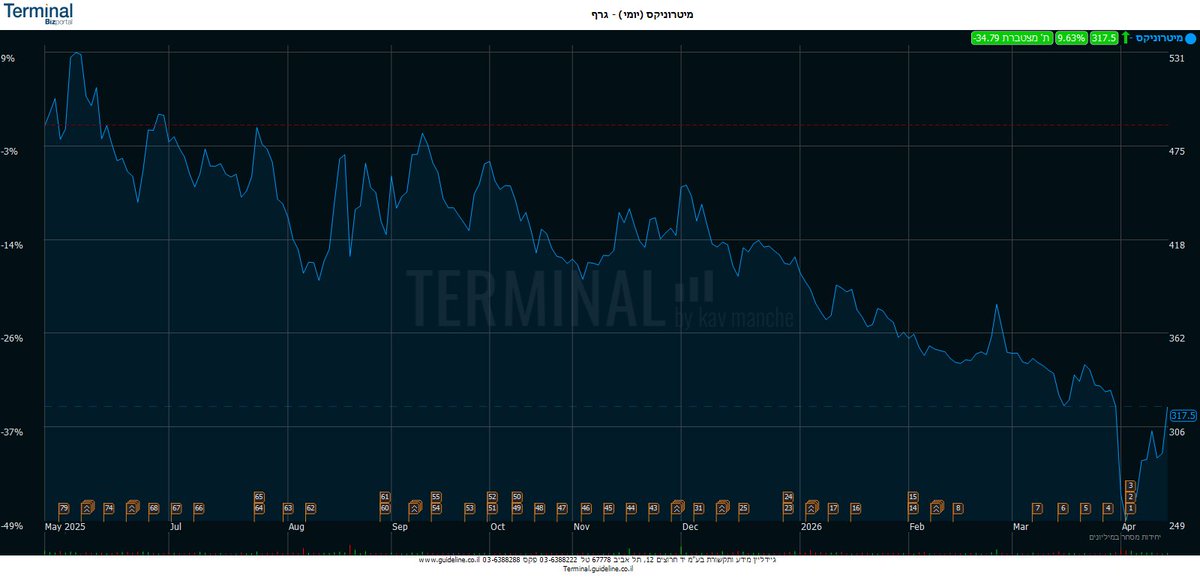
Task: Open event flag 44
Action: (x=631, y=508)
